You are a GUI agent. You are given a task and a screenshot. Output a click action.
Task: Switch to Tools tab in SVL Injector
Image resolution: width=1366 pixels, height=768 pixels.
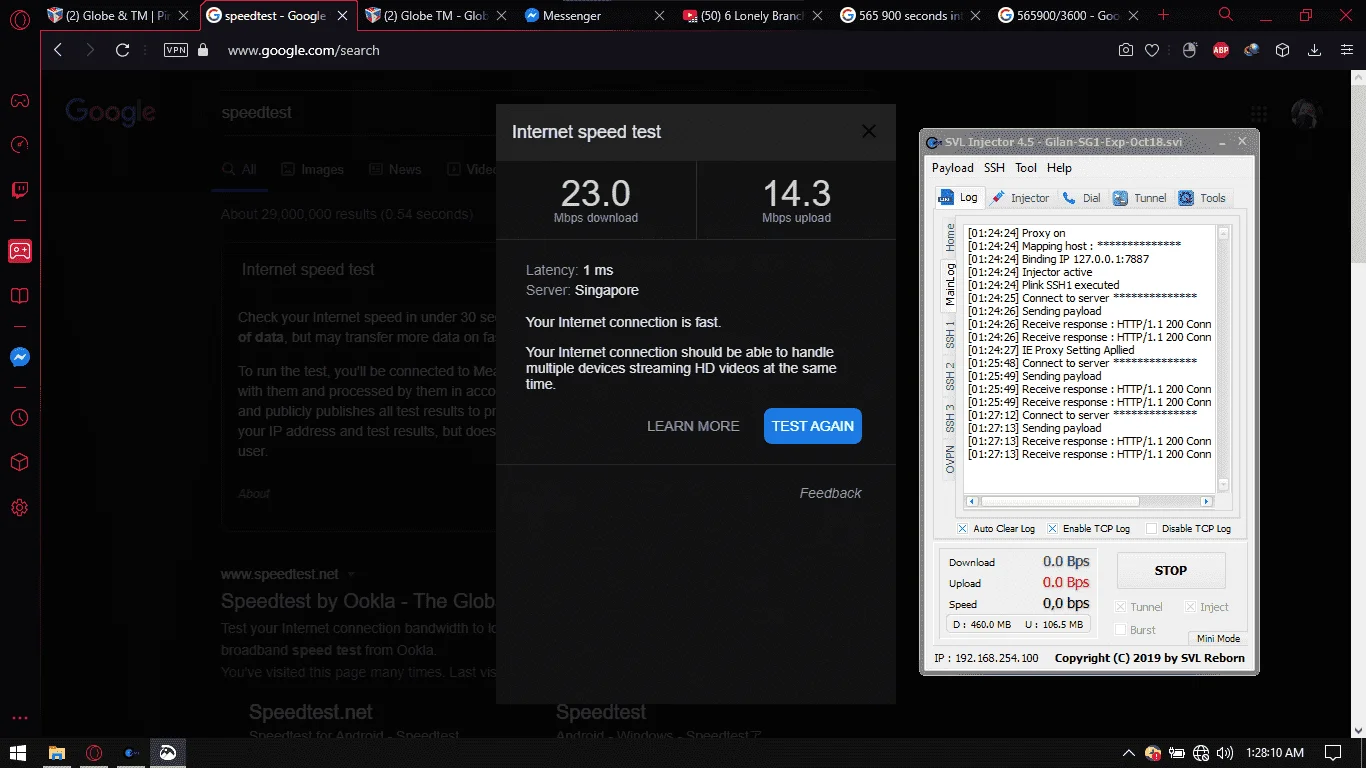coord(1202,198)
